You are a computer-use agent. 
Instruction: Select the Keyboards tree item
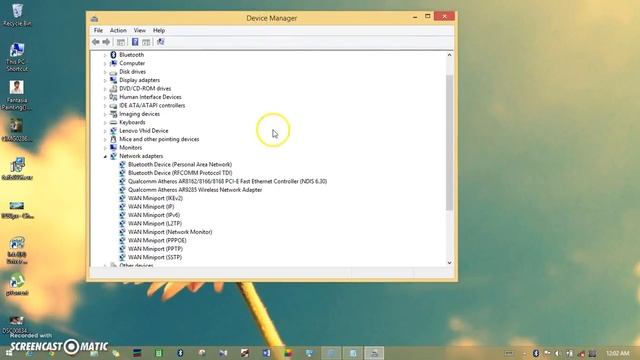pyautogui.click(x=132, y=122)
